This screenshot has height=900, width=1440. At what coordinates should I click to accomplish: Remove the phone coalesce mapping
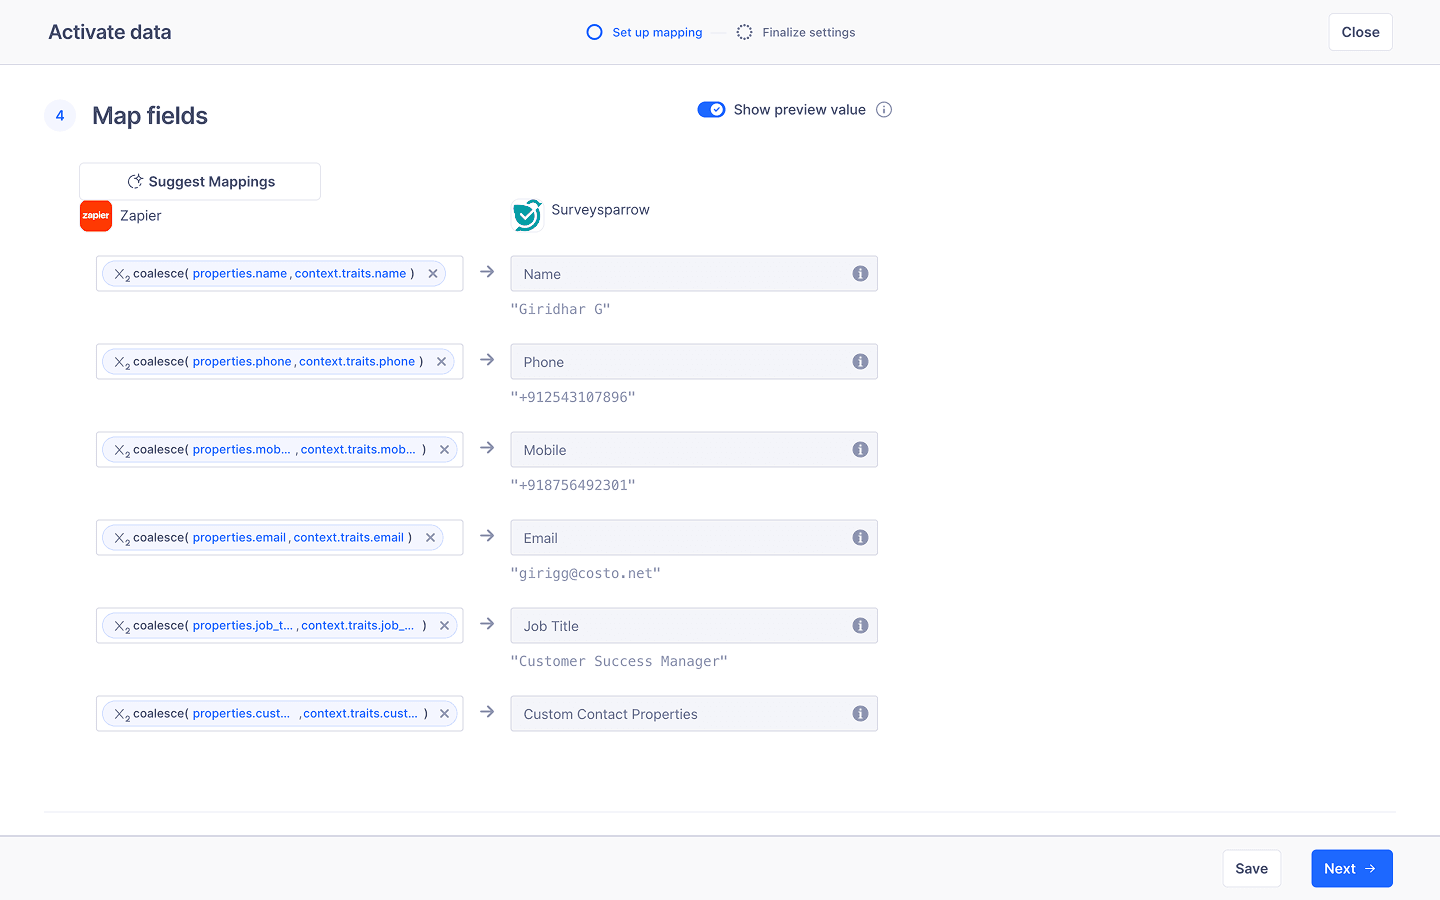click(441, 362)
